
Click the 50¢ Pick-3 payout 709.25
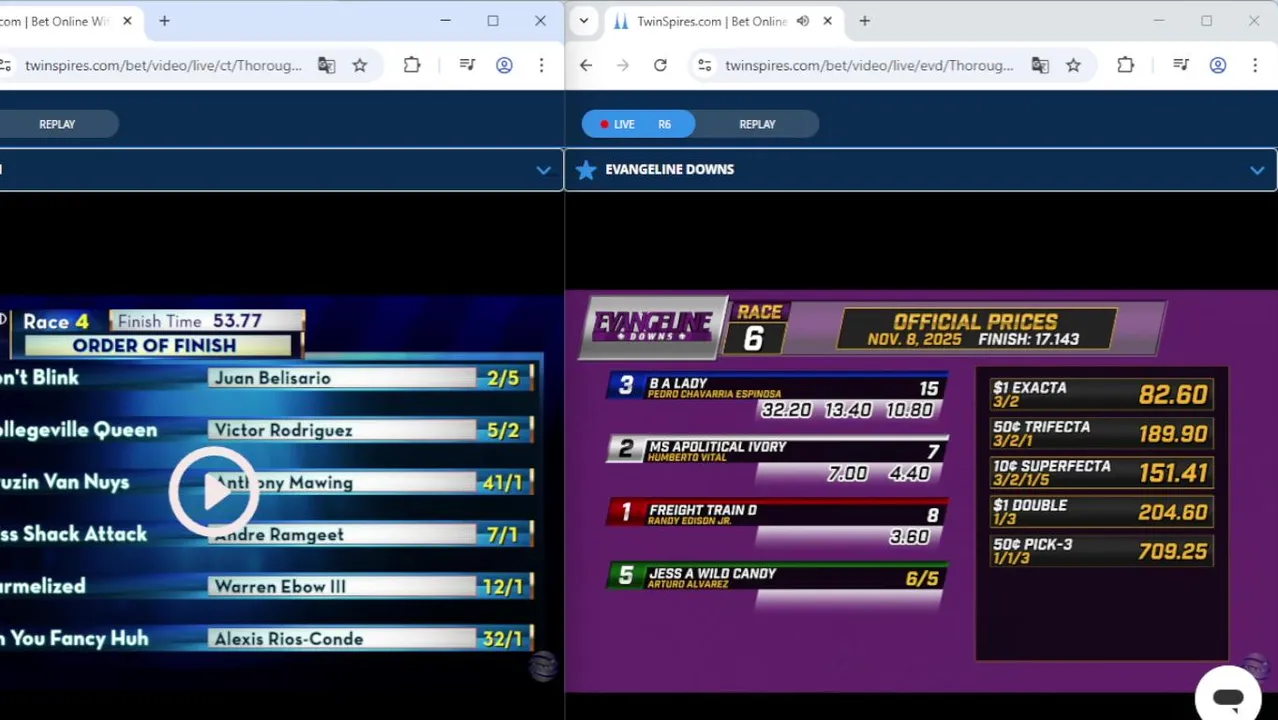point(1173,551)
